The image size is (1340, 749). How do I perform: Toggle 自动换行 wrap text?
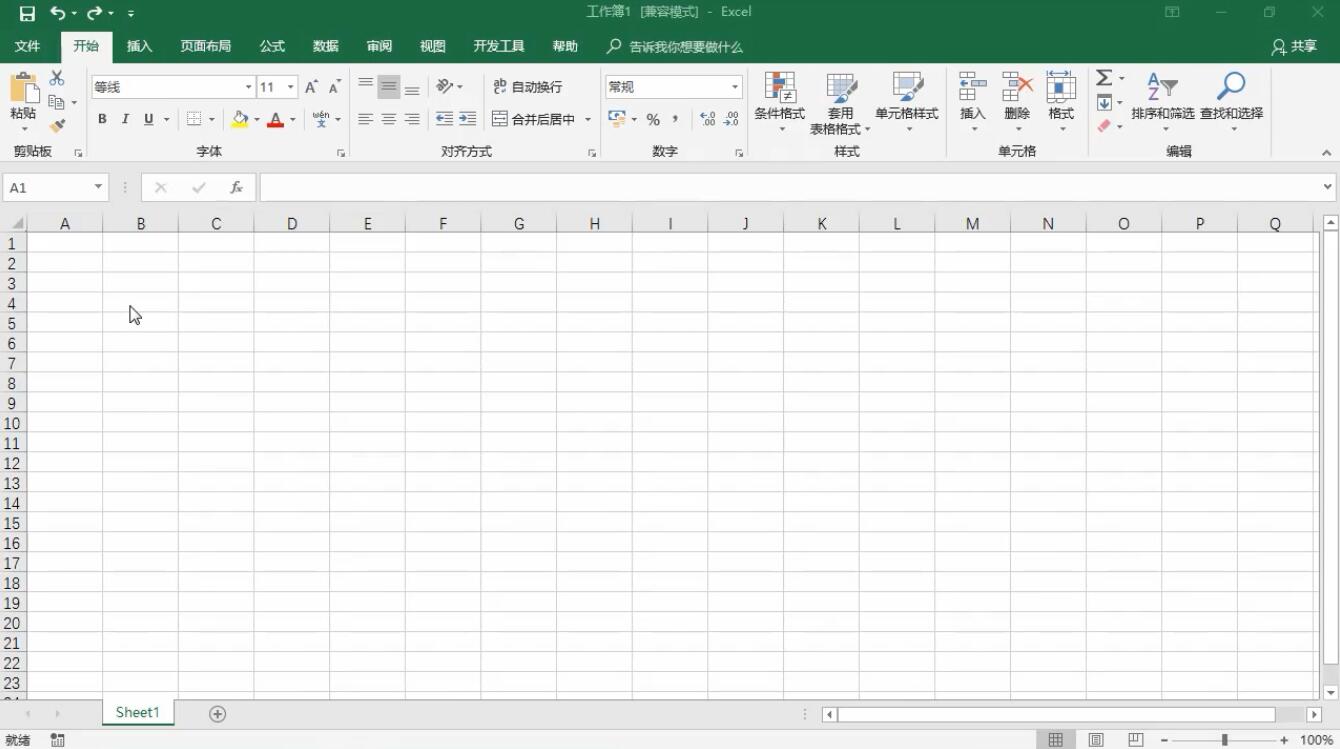tap(527, 87)
